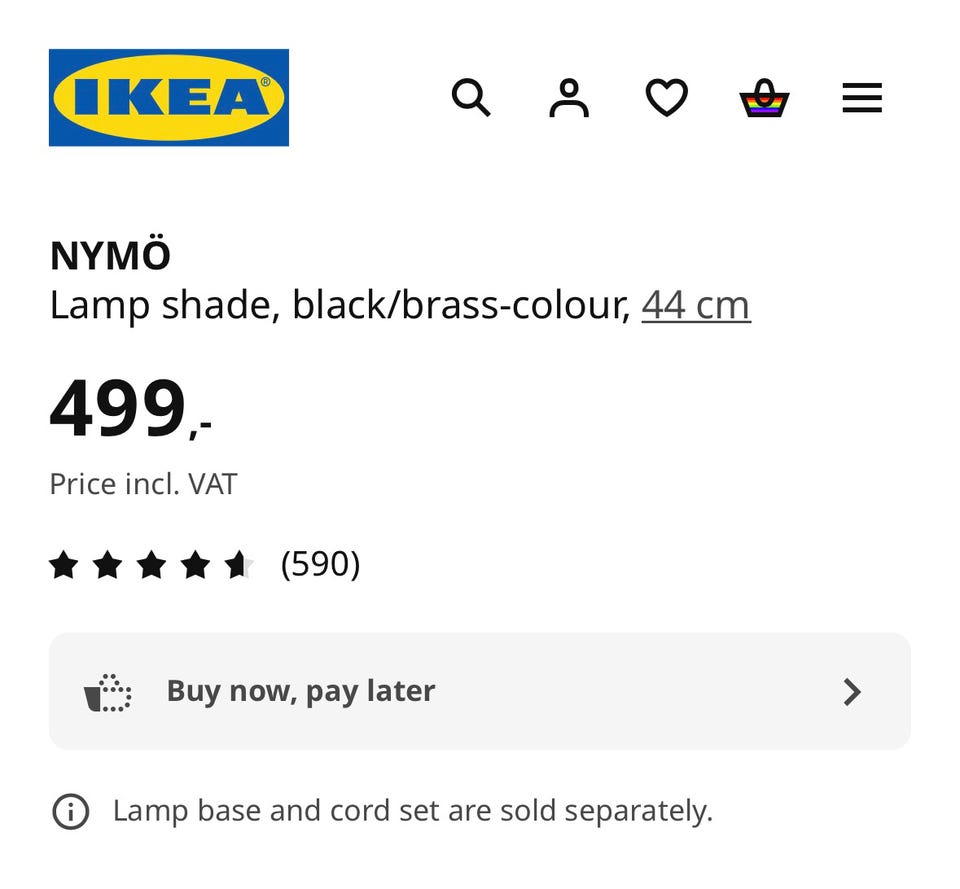This screenshot has height=889, width=960.
Task: Click the 499 price
Action: (120, 410)
